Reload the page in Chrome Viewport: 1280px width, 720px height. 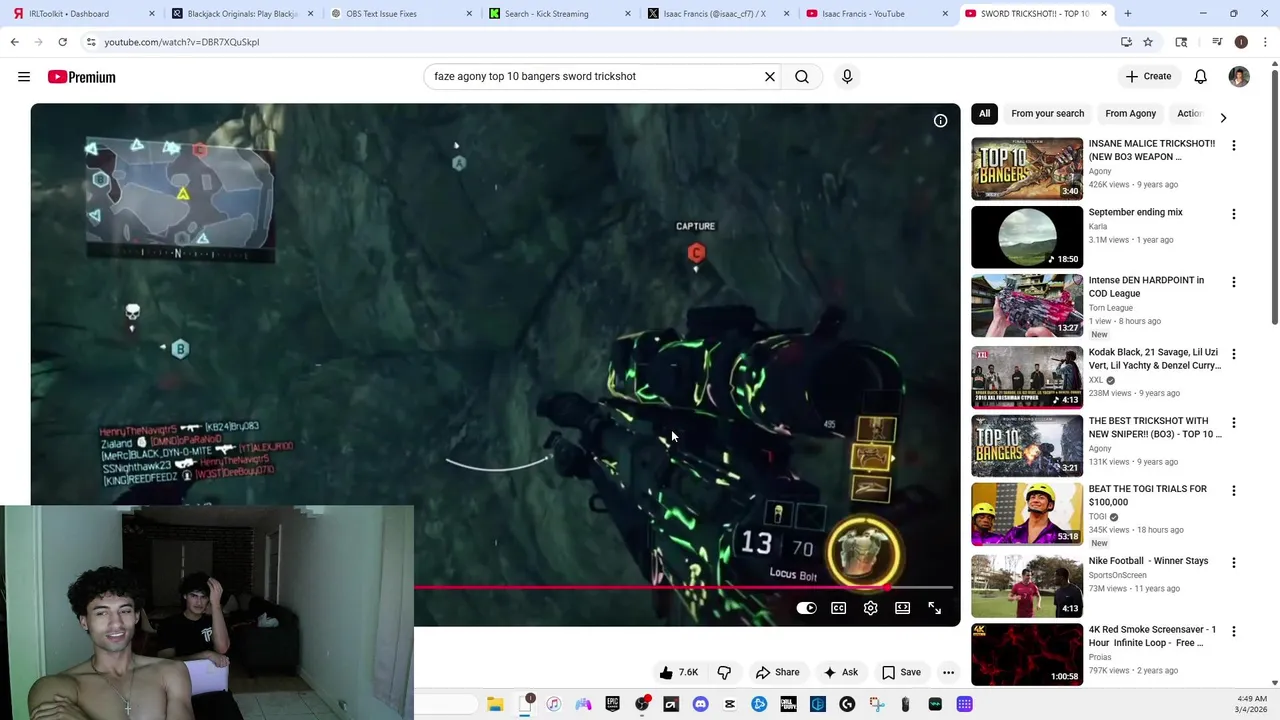[x=62, y=42]
